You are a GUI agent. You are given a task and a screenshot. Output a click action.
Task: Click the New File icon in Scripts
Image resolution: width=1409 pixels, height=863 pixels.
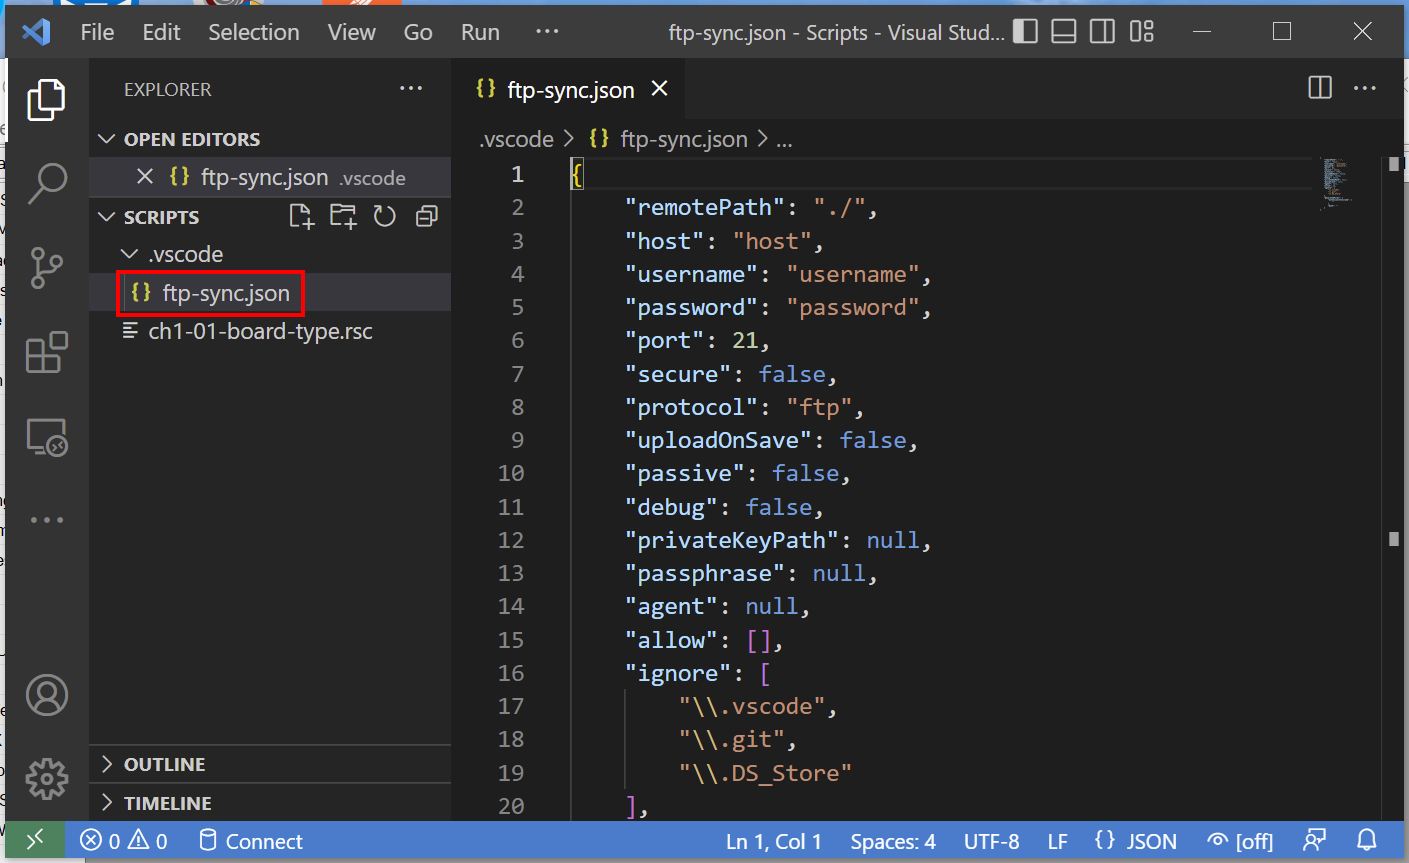pyautogui.click(x=301, y=217)
